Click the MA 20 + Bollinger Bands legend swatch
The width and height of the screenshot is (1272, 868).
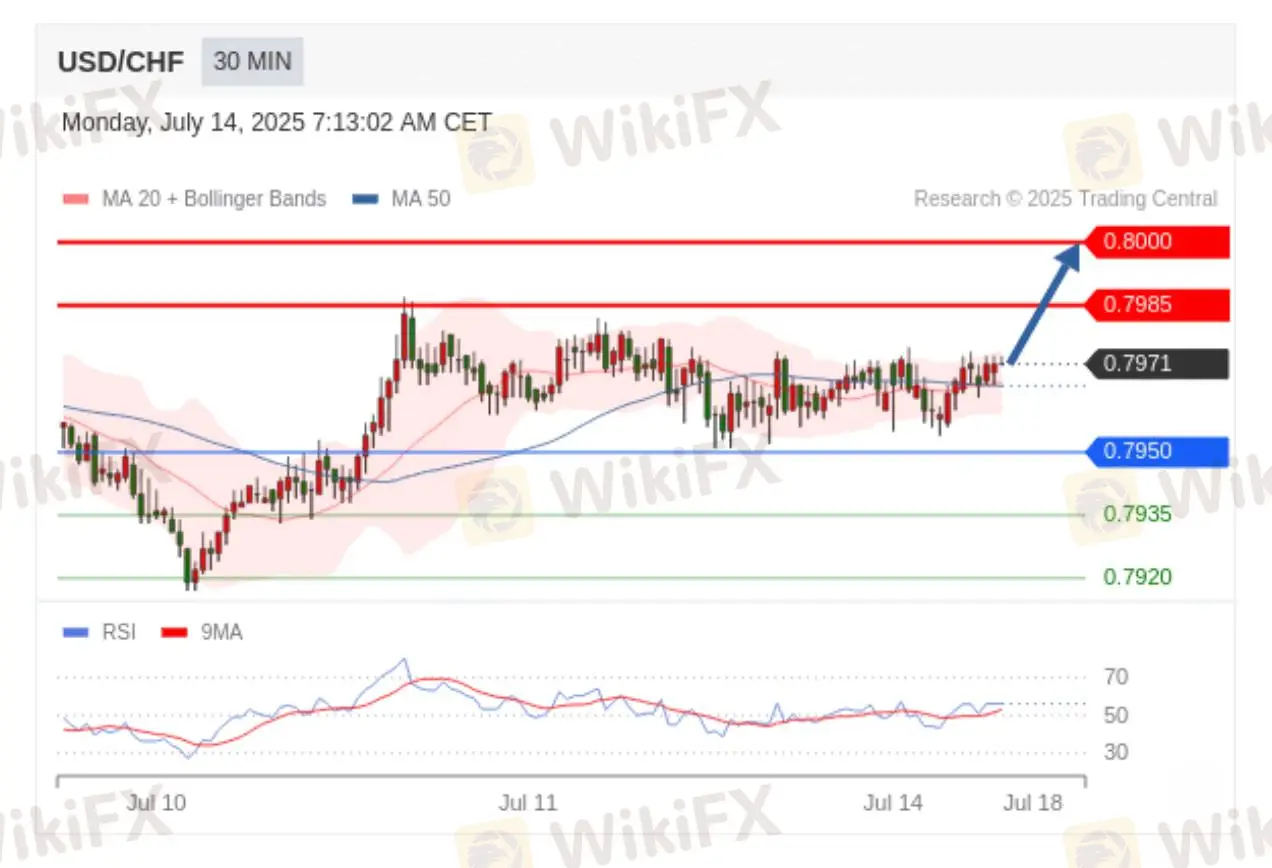(x=76, y=199)
